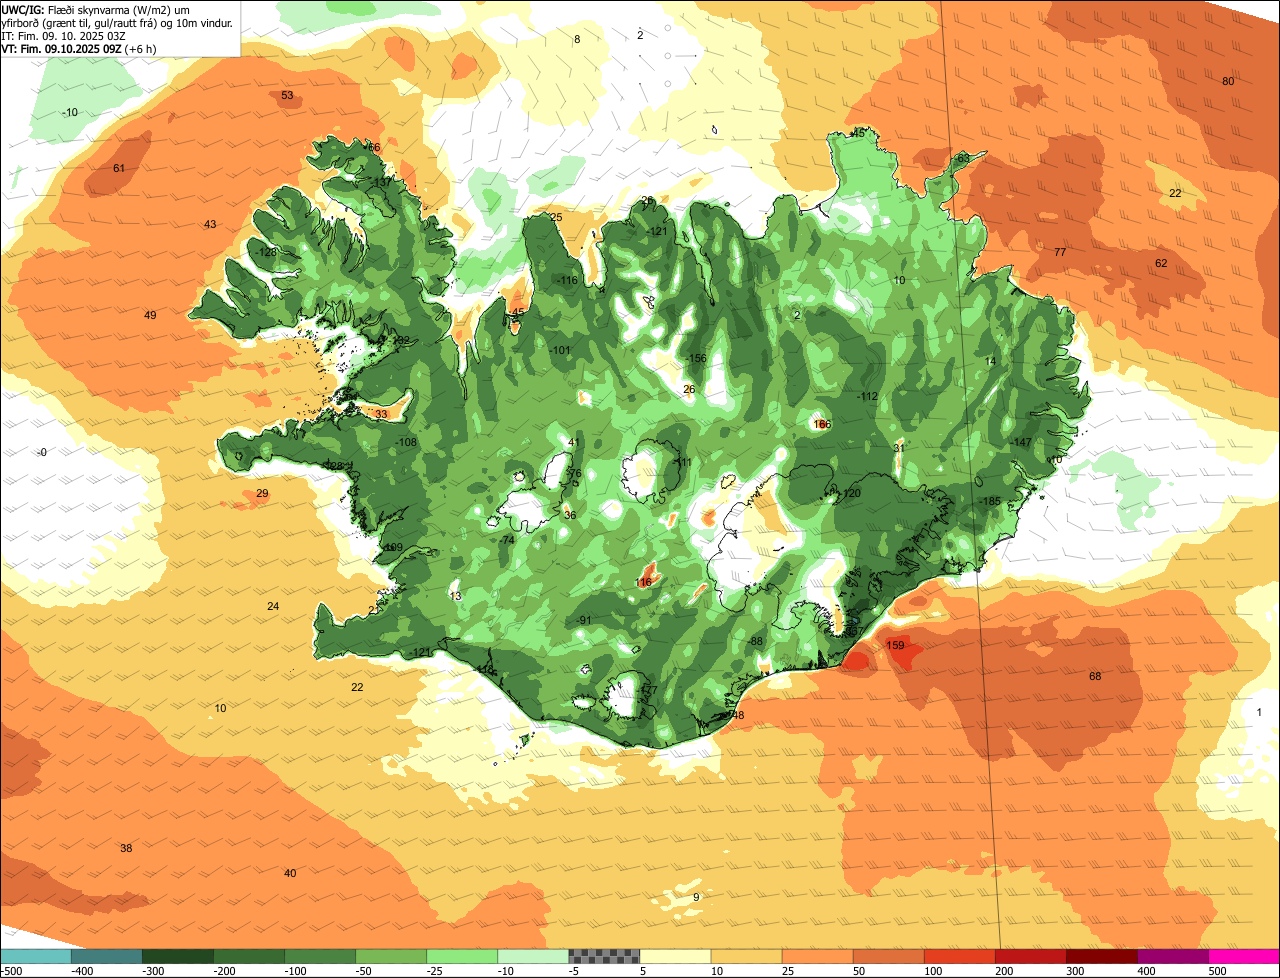Click the pale yellow swatch between 5 and 10
This screenshot has height=978, width=1280.
675,956
